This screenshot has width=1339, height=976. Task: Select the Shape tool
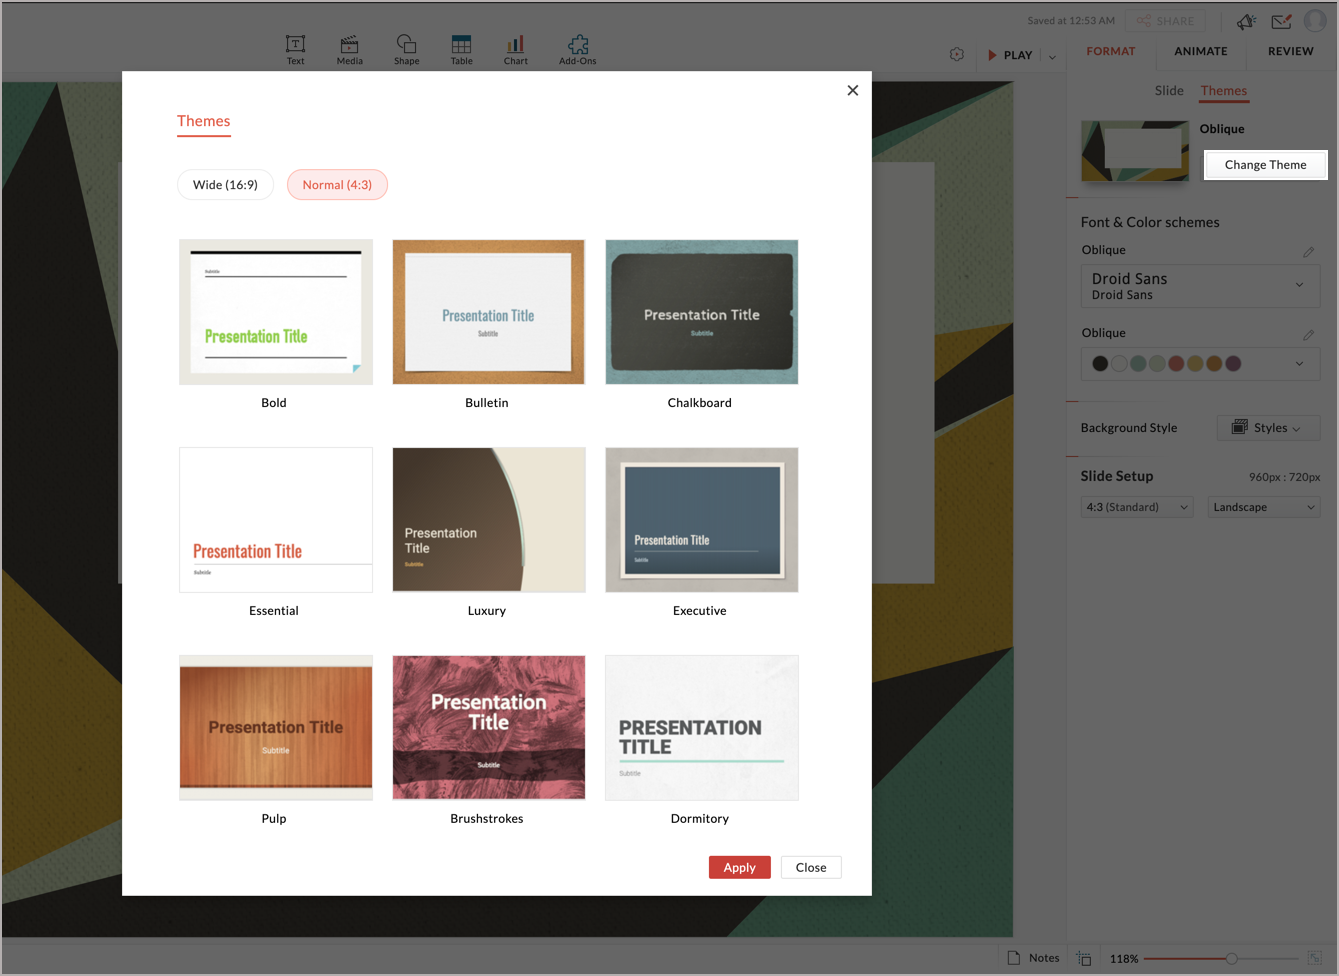(406, 50)
